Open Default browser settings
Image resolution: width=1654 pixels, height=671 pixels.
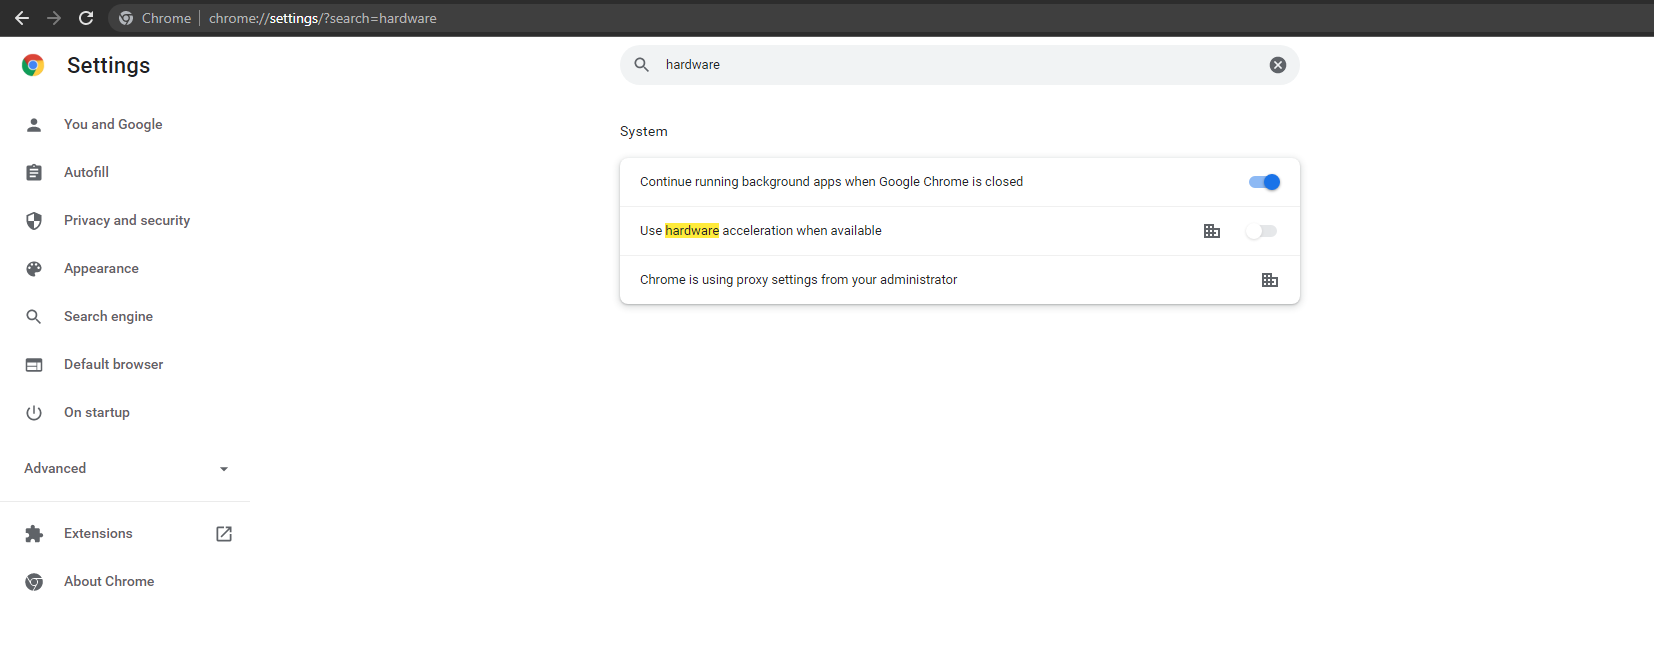click(x=113, y=364)
